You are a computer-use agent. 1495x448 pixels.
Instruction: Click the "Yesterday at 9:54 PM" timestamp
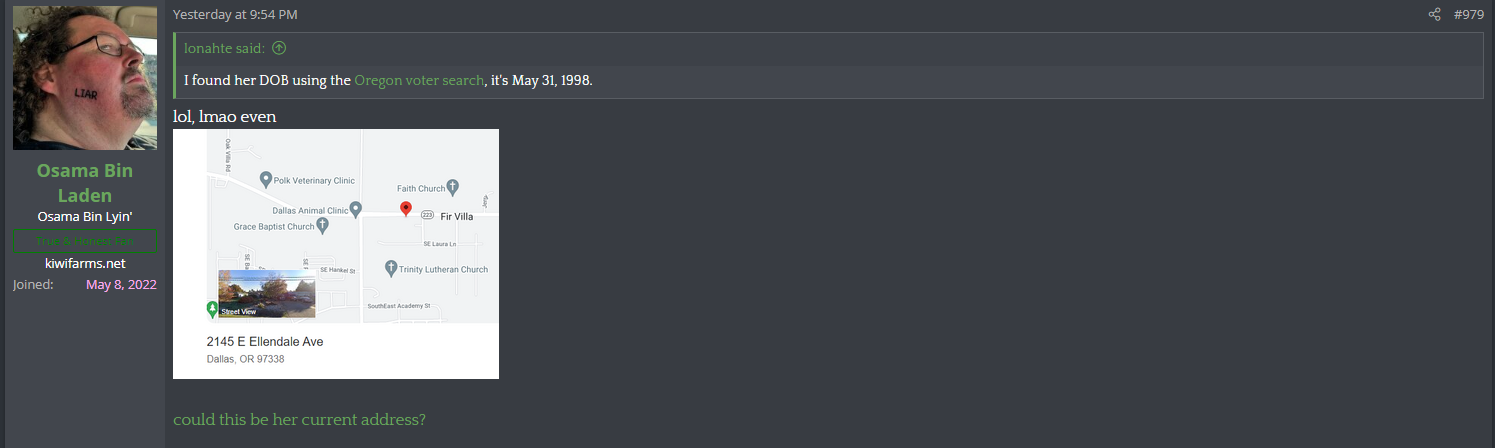[235, 14]
